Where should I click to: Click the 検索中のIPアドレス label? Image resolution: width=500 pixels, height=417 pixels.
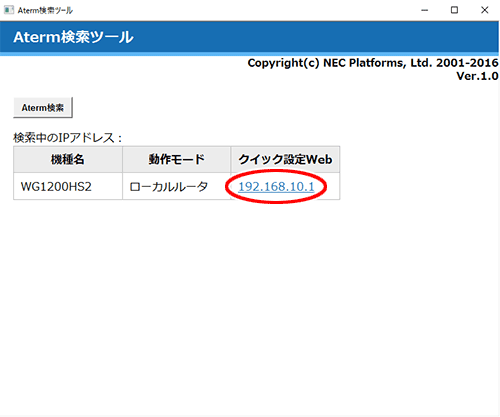(68, 138)
